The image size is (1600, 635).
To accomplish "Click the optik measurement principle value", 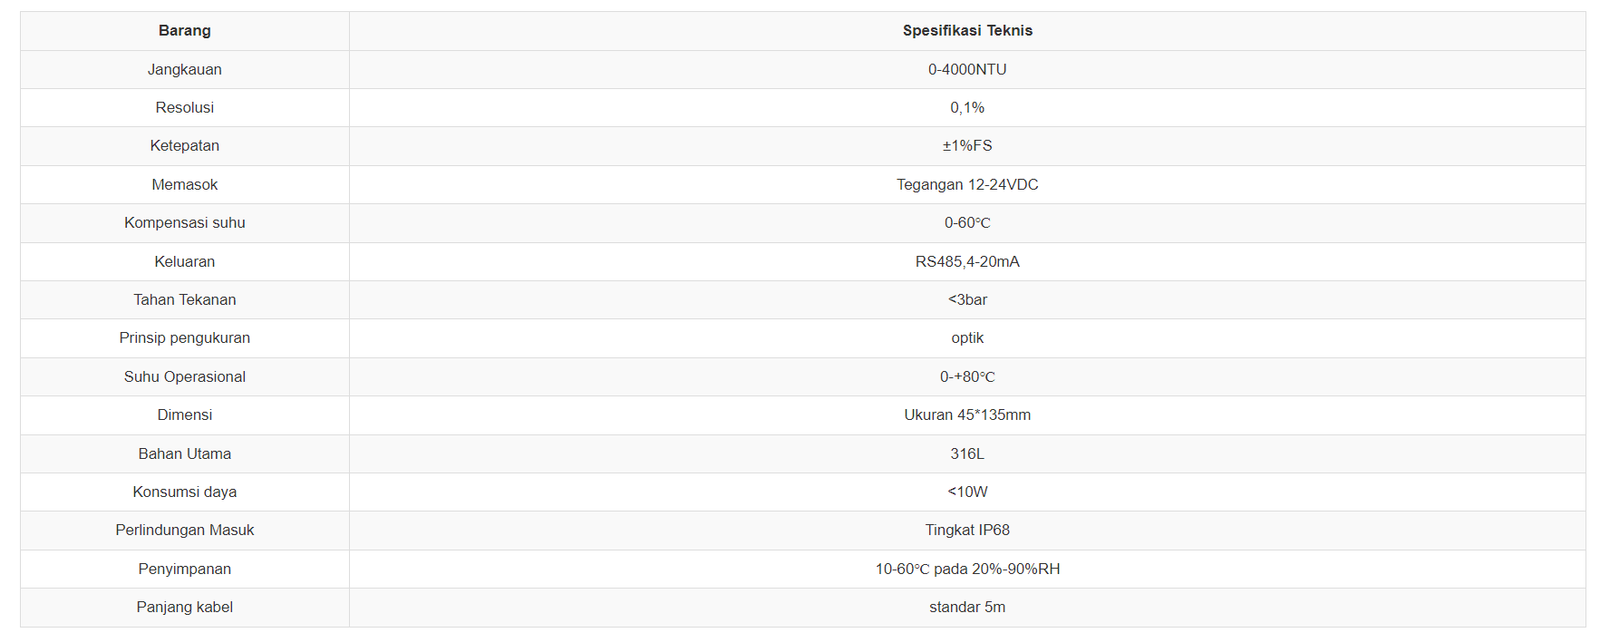I will coord(967,338).
